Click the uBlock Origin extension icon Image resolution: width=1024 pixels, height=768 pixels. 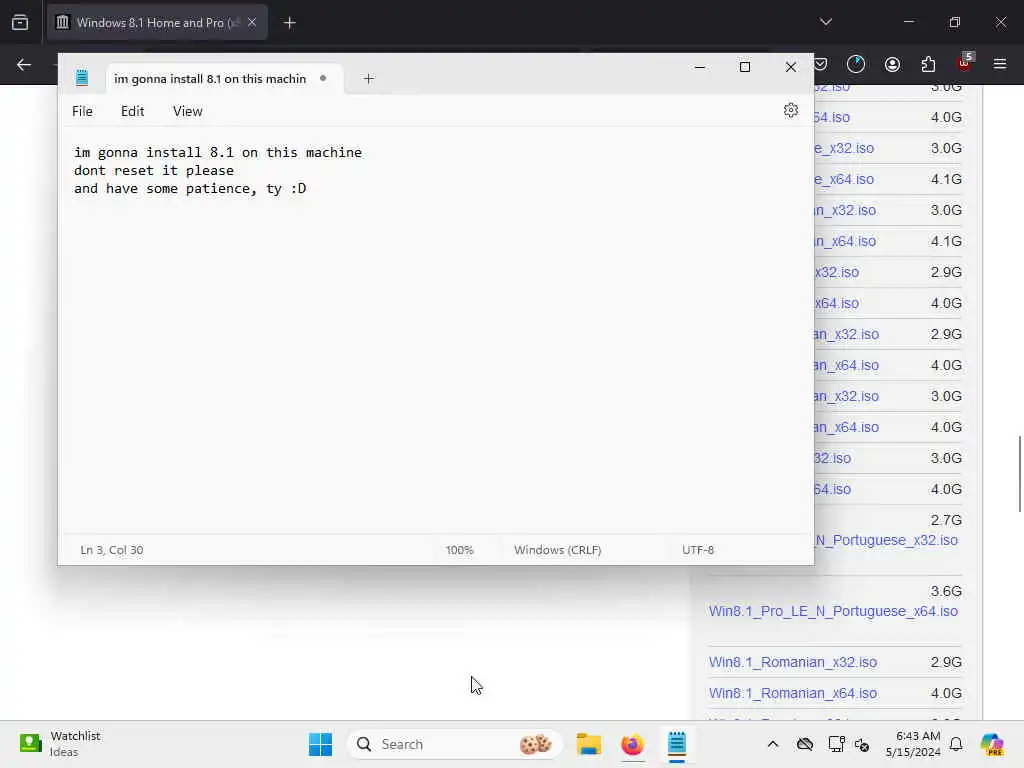pyautogui.click(x=965, y=63)
